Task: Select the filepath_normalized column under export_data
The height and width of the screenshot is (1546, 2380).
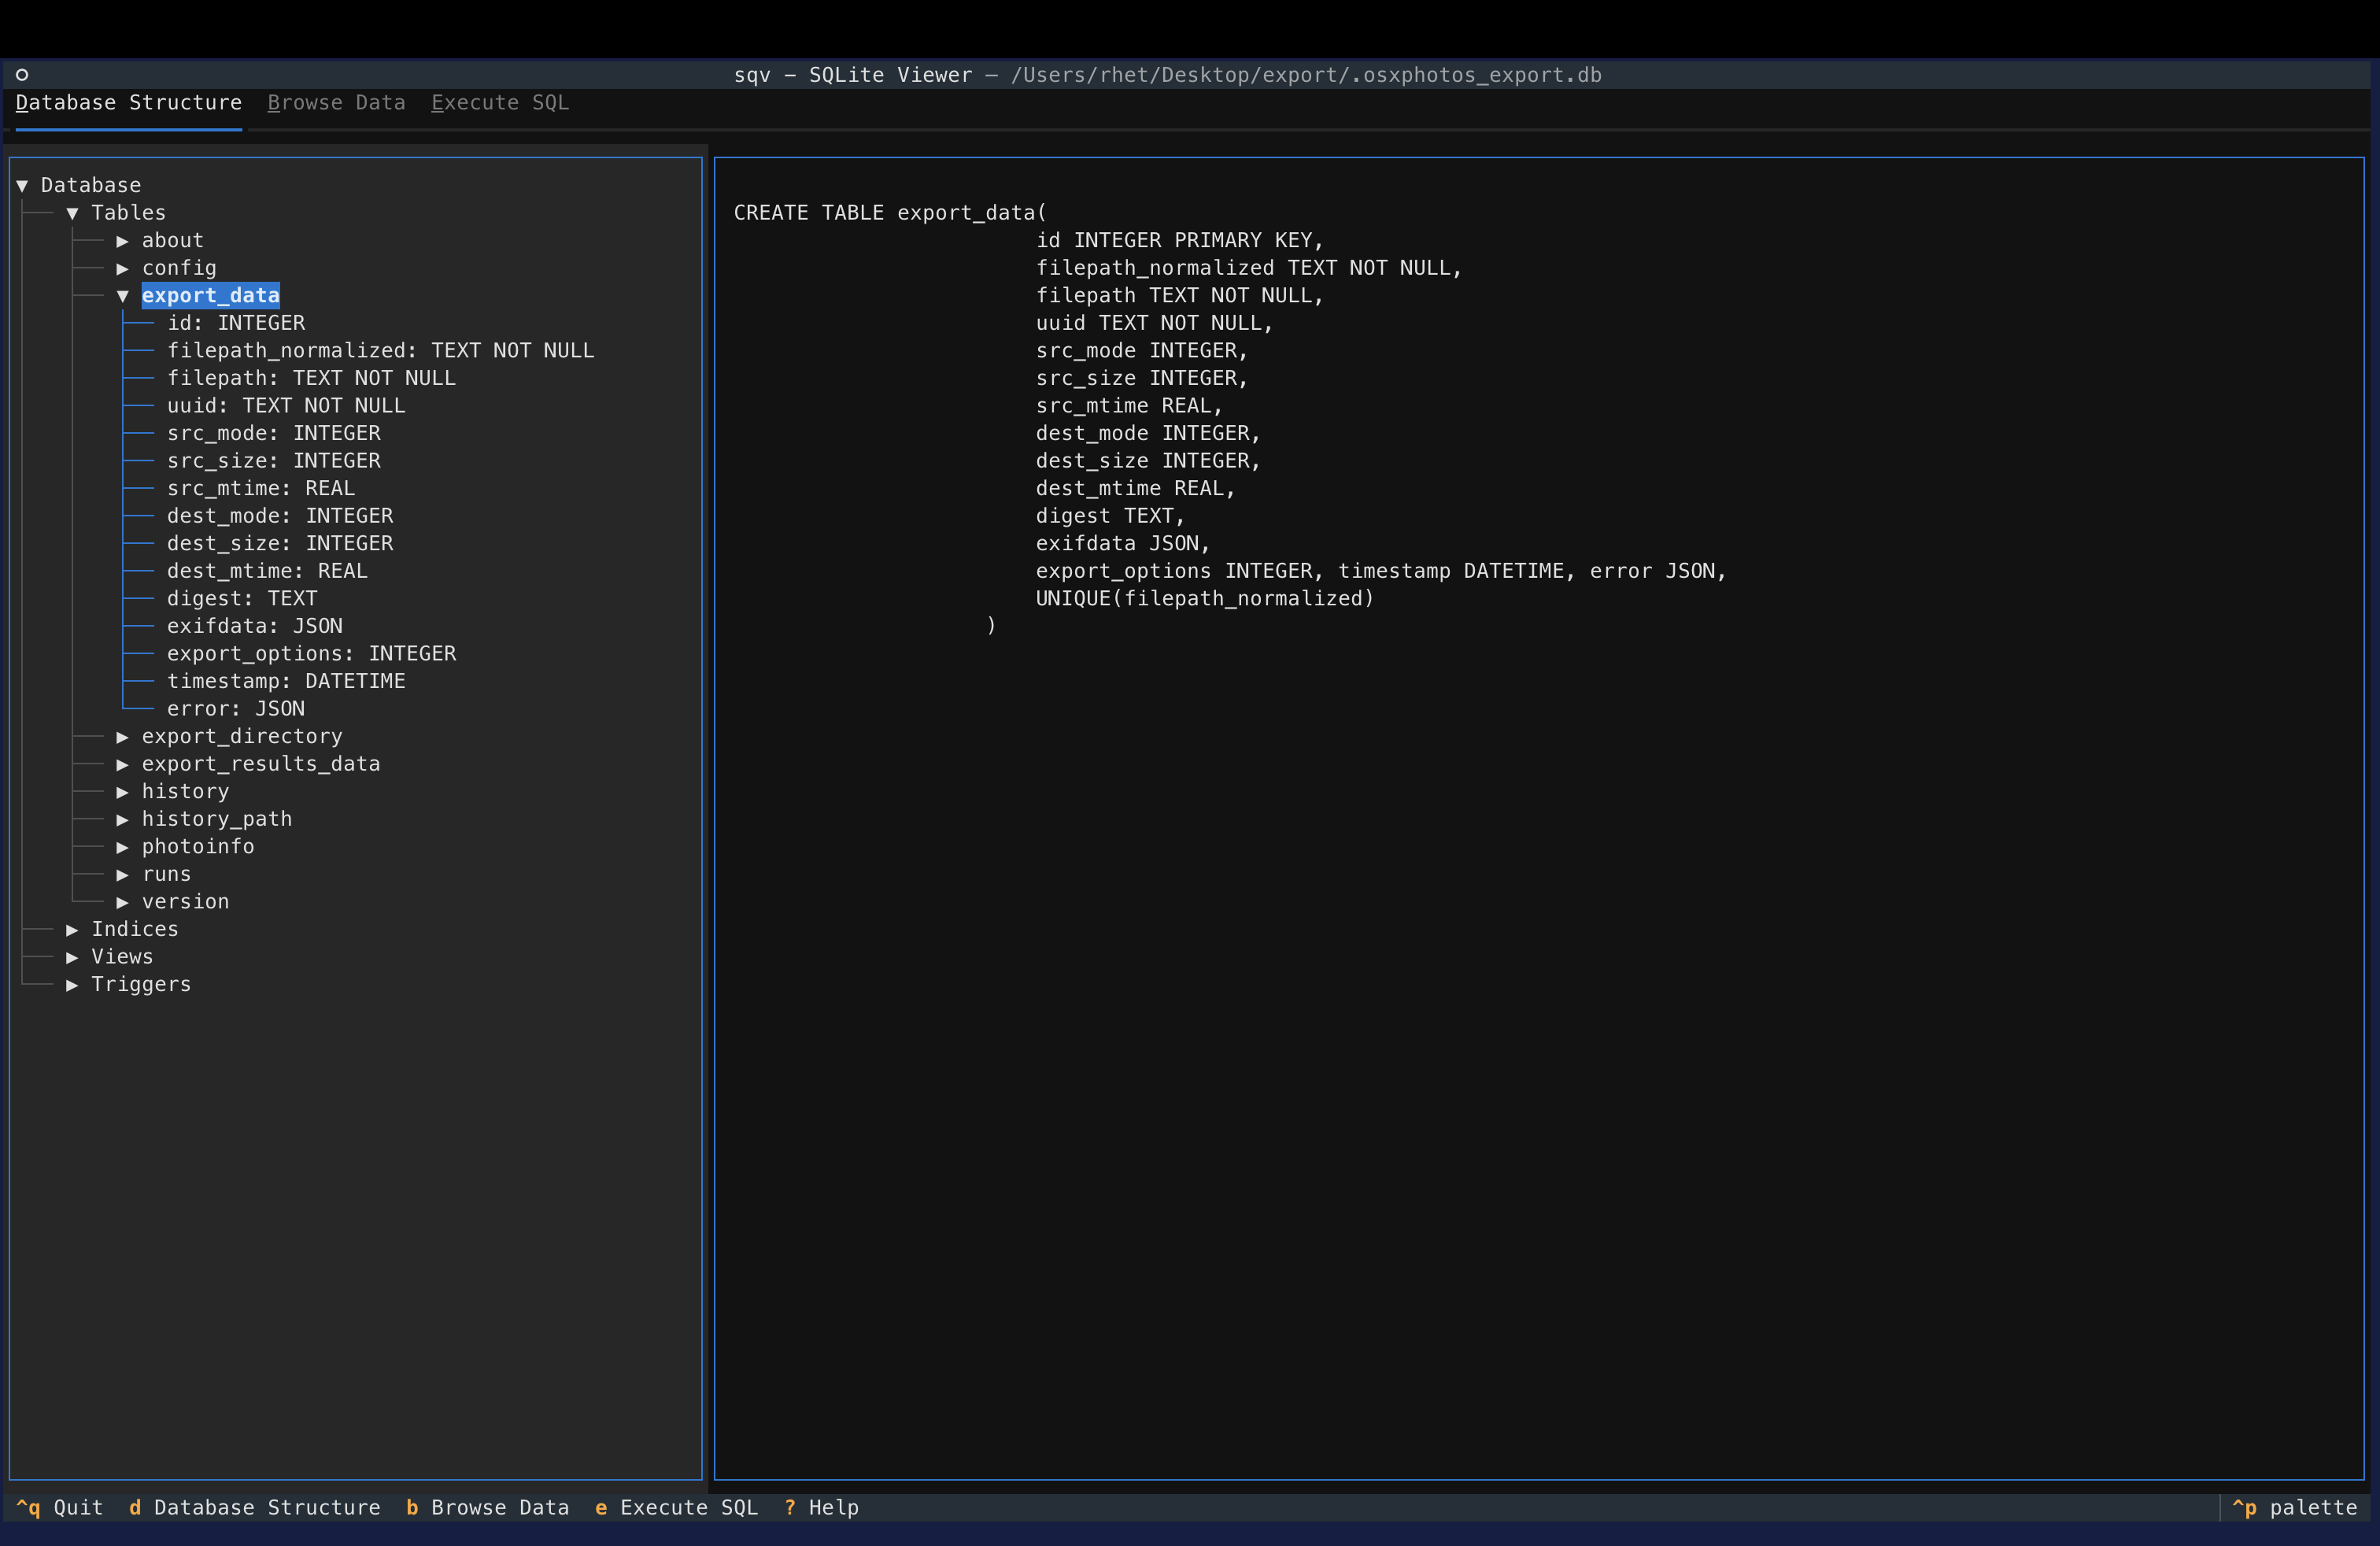Action: [x=380, y=350]
